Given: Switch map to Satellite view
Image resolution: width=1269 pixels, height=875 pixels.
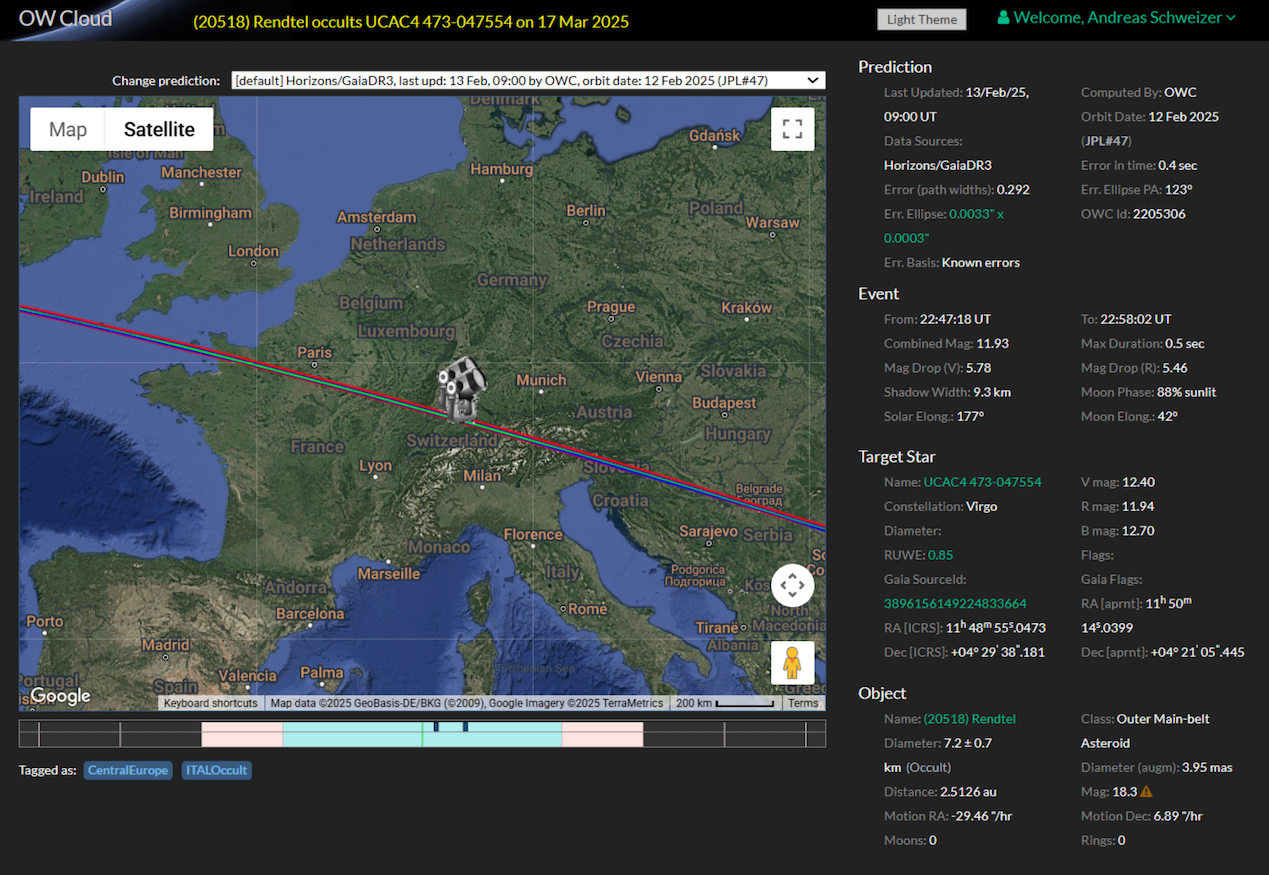Looking at the screenshot, I should [x=159, y=129].
